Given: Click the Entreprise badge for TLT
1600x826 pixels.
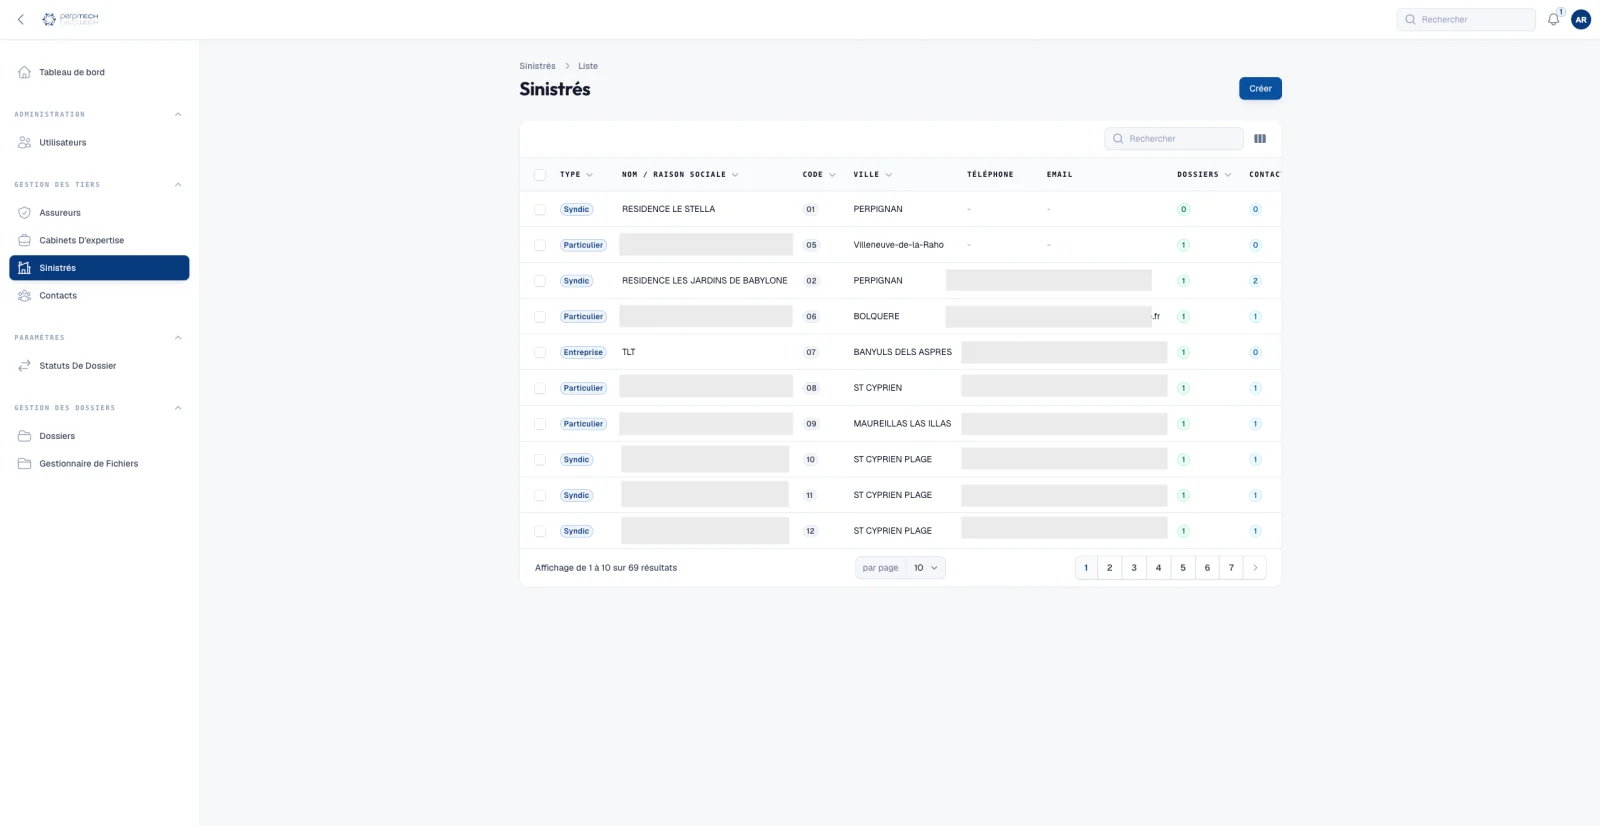Looking at the screenshot, I should point(583,352).
